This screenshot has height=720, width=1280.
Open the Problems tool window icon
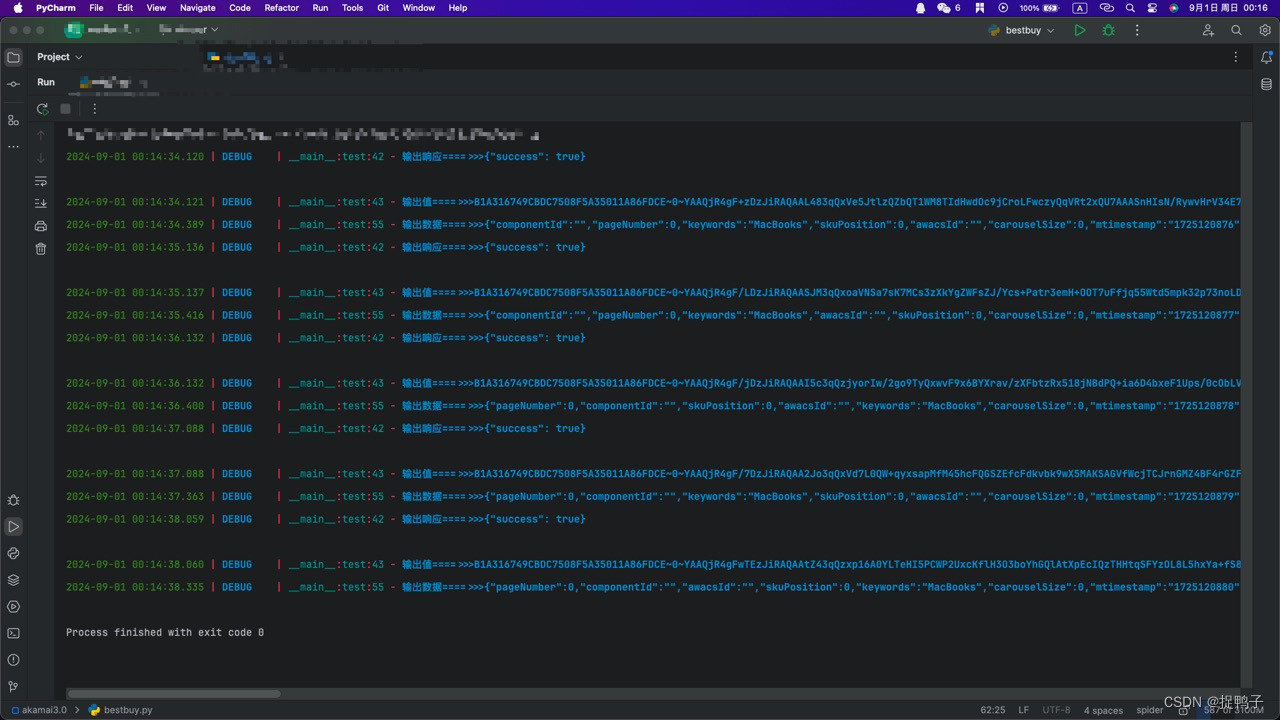[x=13, y=660]
